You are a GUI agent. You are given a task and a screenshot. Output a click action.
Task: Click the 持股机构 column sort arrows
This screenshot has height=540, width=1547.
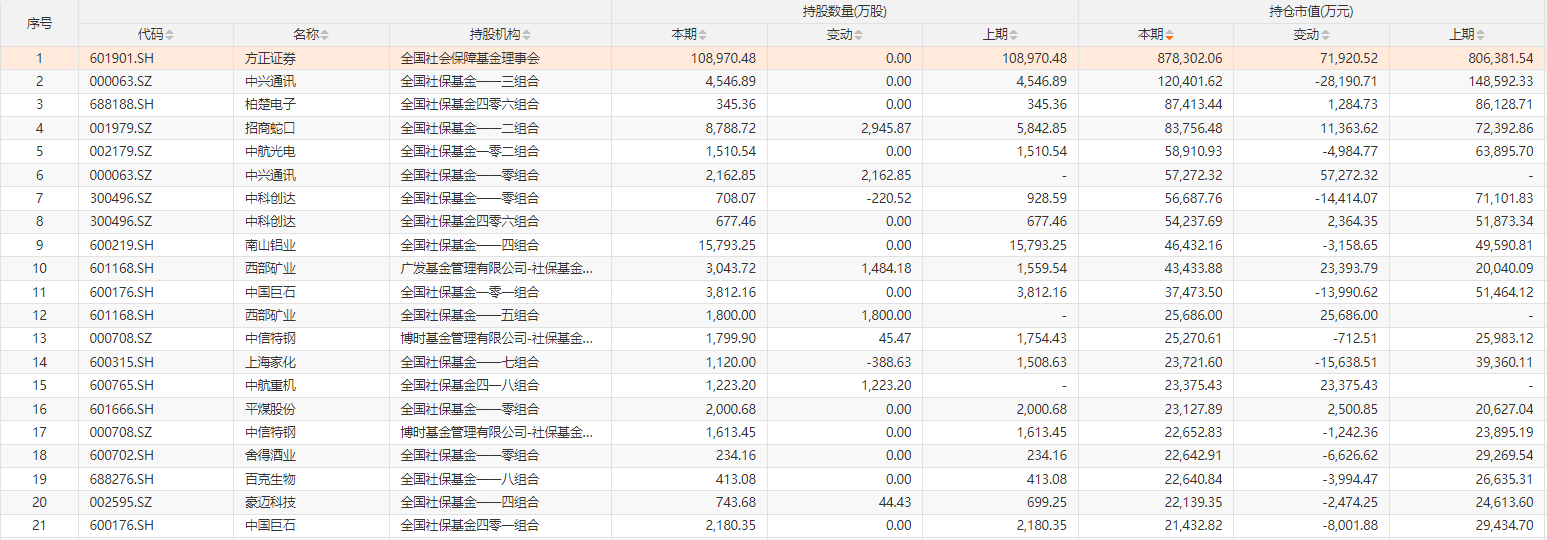point(527,35)
